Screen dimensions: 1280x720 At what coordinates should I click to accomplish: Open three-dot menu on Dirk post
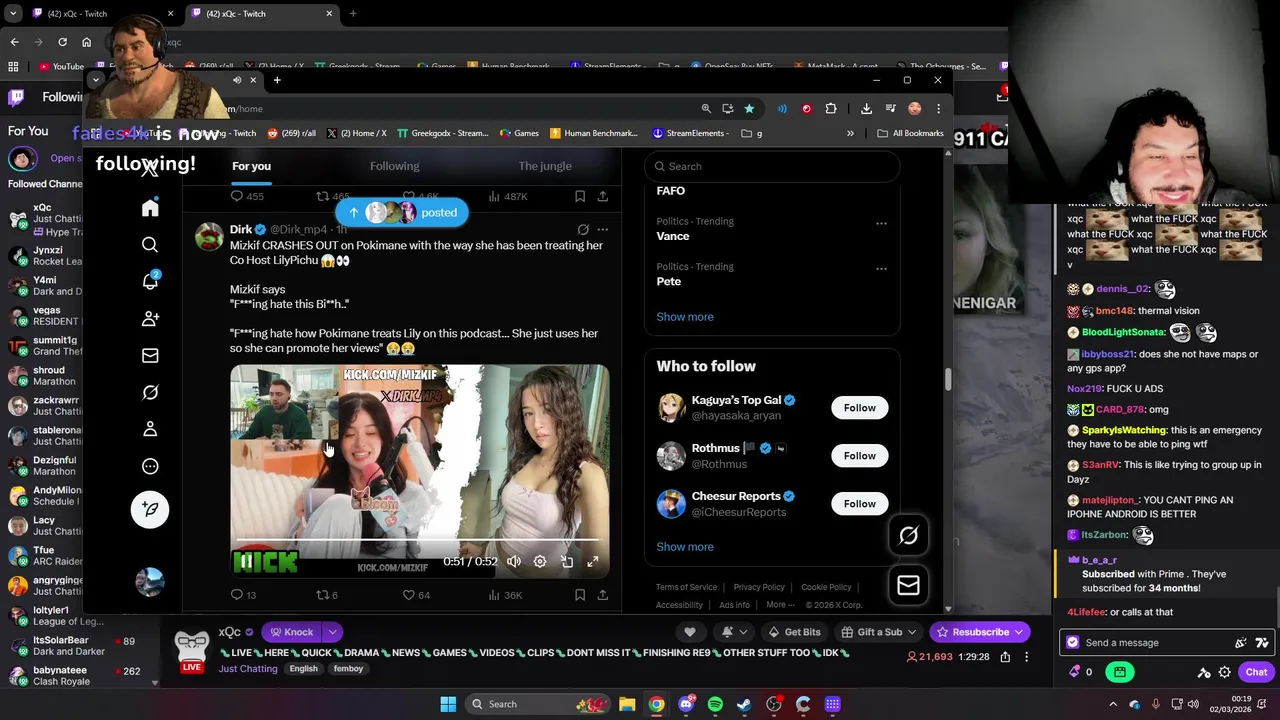[602, 230]
